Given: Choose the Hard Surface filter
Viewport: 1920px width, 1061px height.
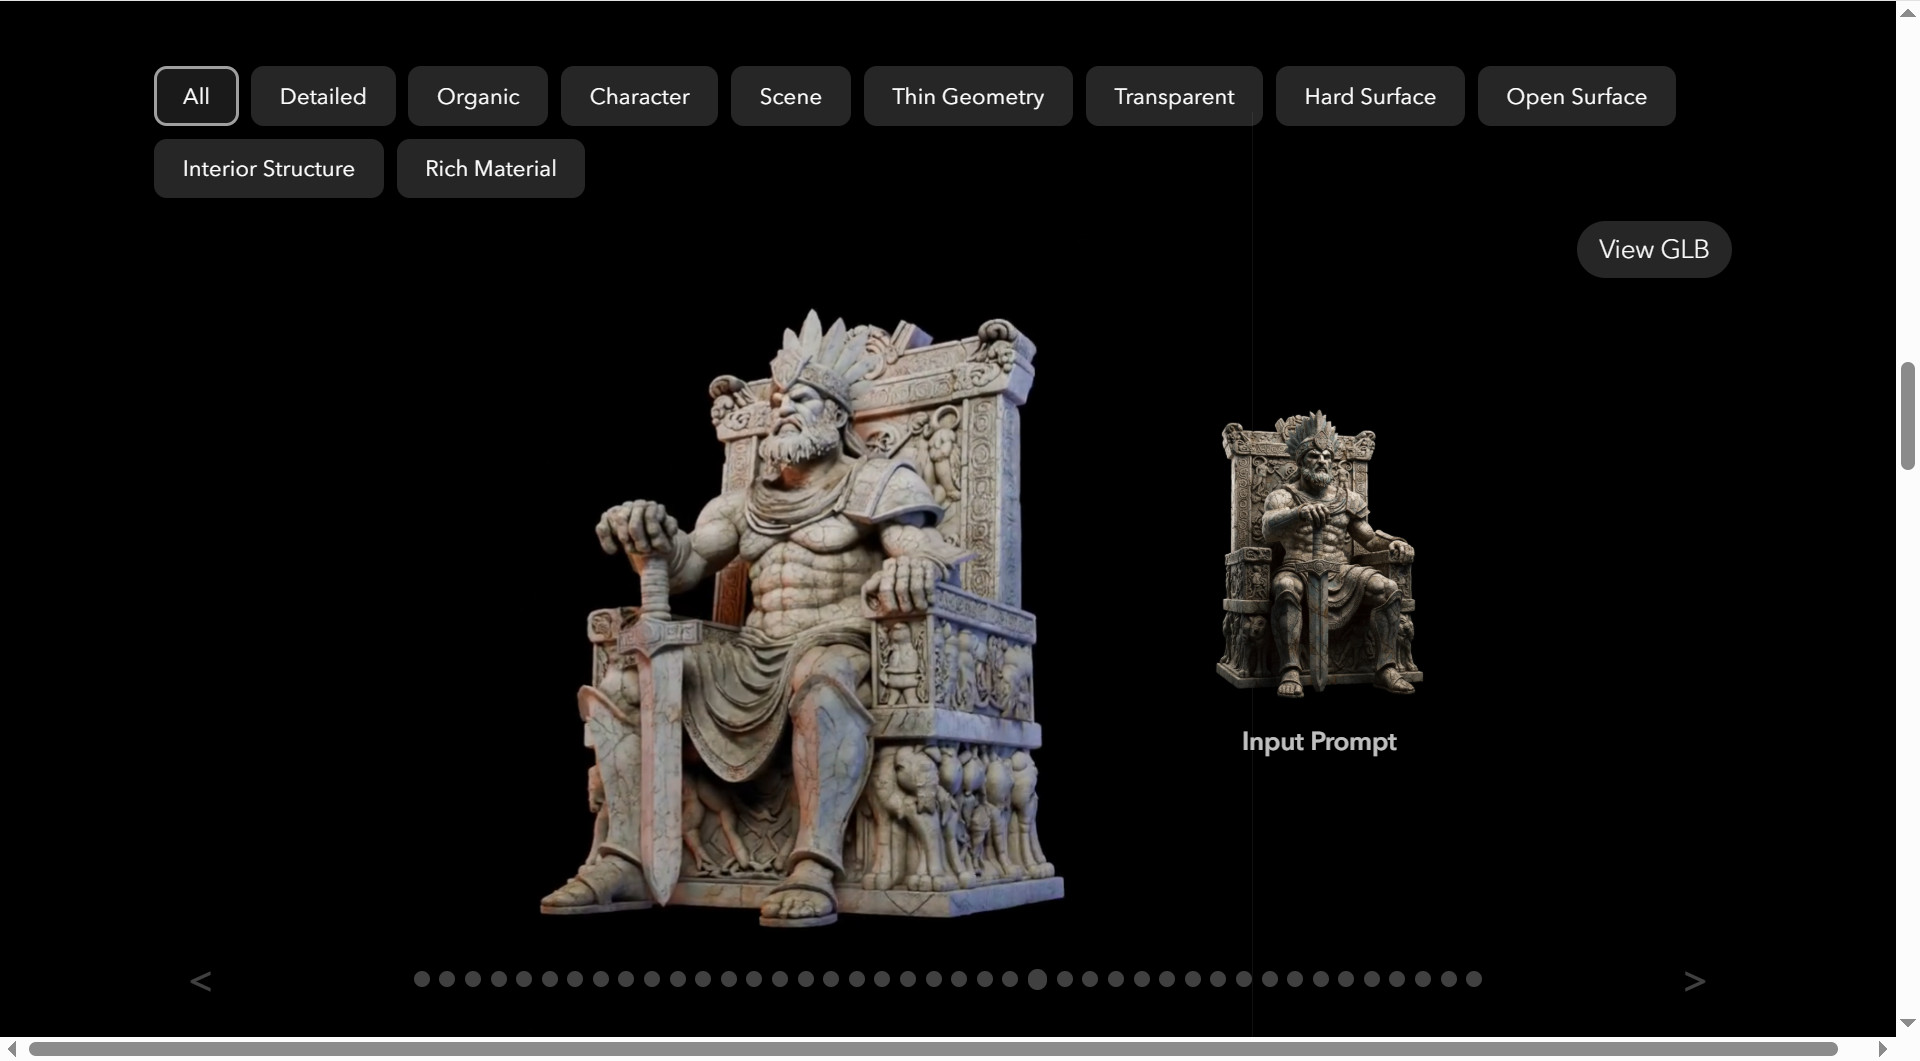Looking at the screenshot, I should (x=1369, y=96).
